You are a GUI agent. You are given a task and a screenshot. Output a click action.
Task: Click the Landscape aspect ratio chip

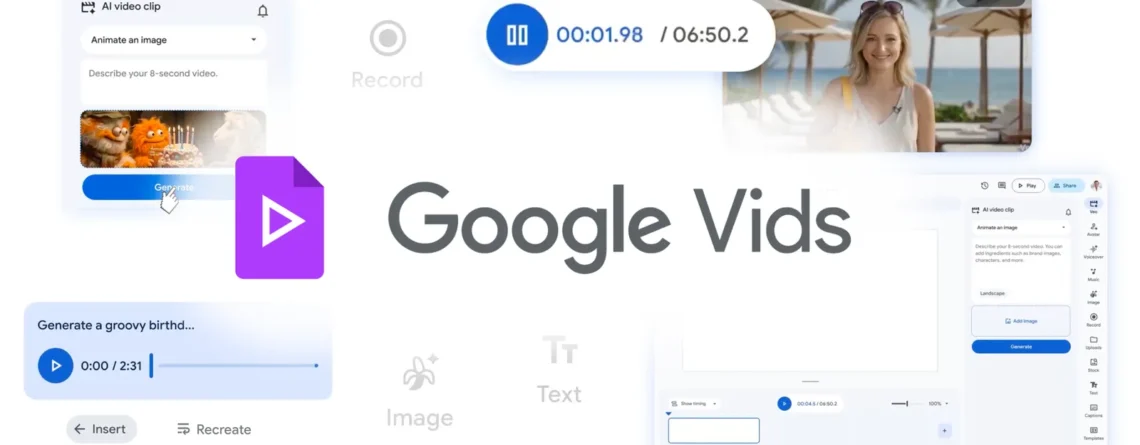click(x=992, y=293)
